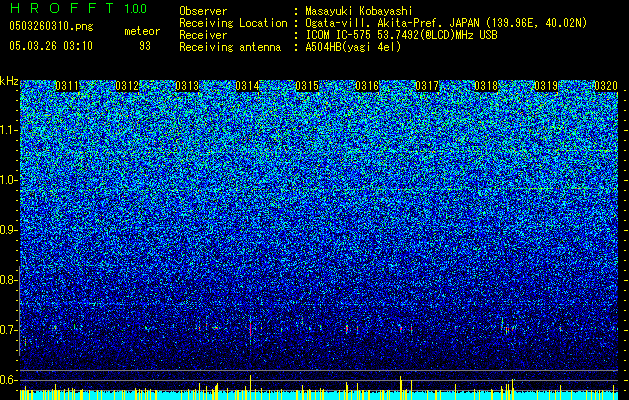Image resolution: width=629 pixels, height=400 pixels.
Task: Click the 0319 time marker
Action: (x=546, y=86)
